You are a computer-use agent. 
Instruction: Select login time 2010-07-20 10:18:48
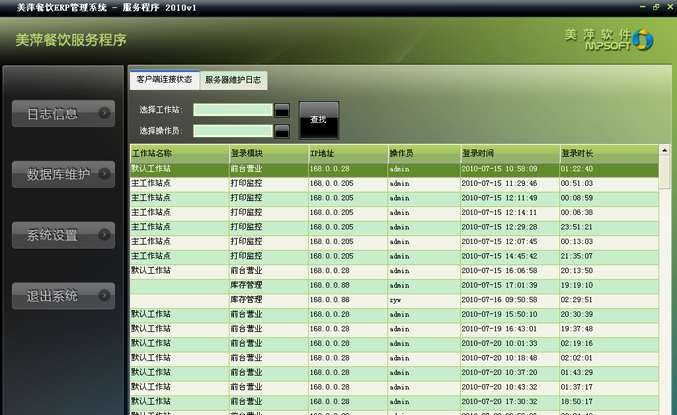pyautogui.click(x=499, y=358)
